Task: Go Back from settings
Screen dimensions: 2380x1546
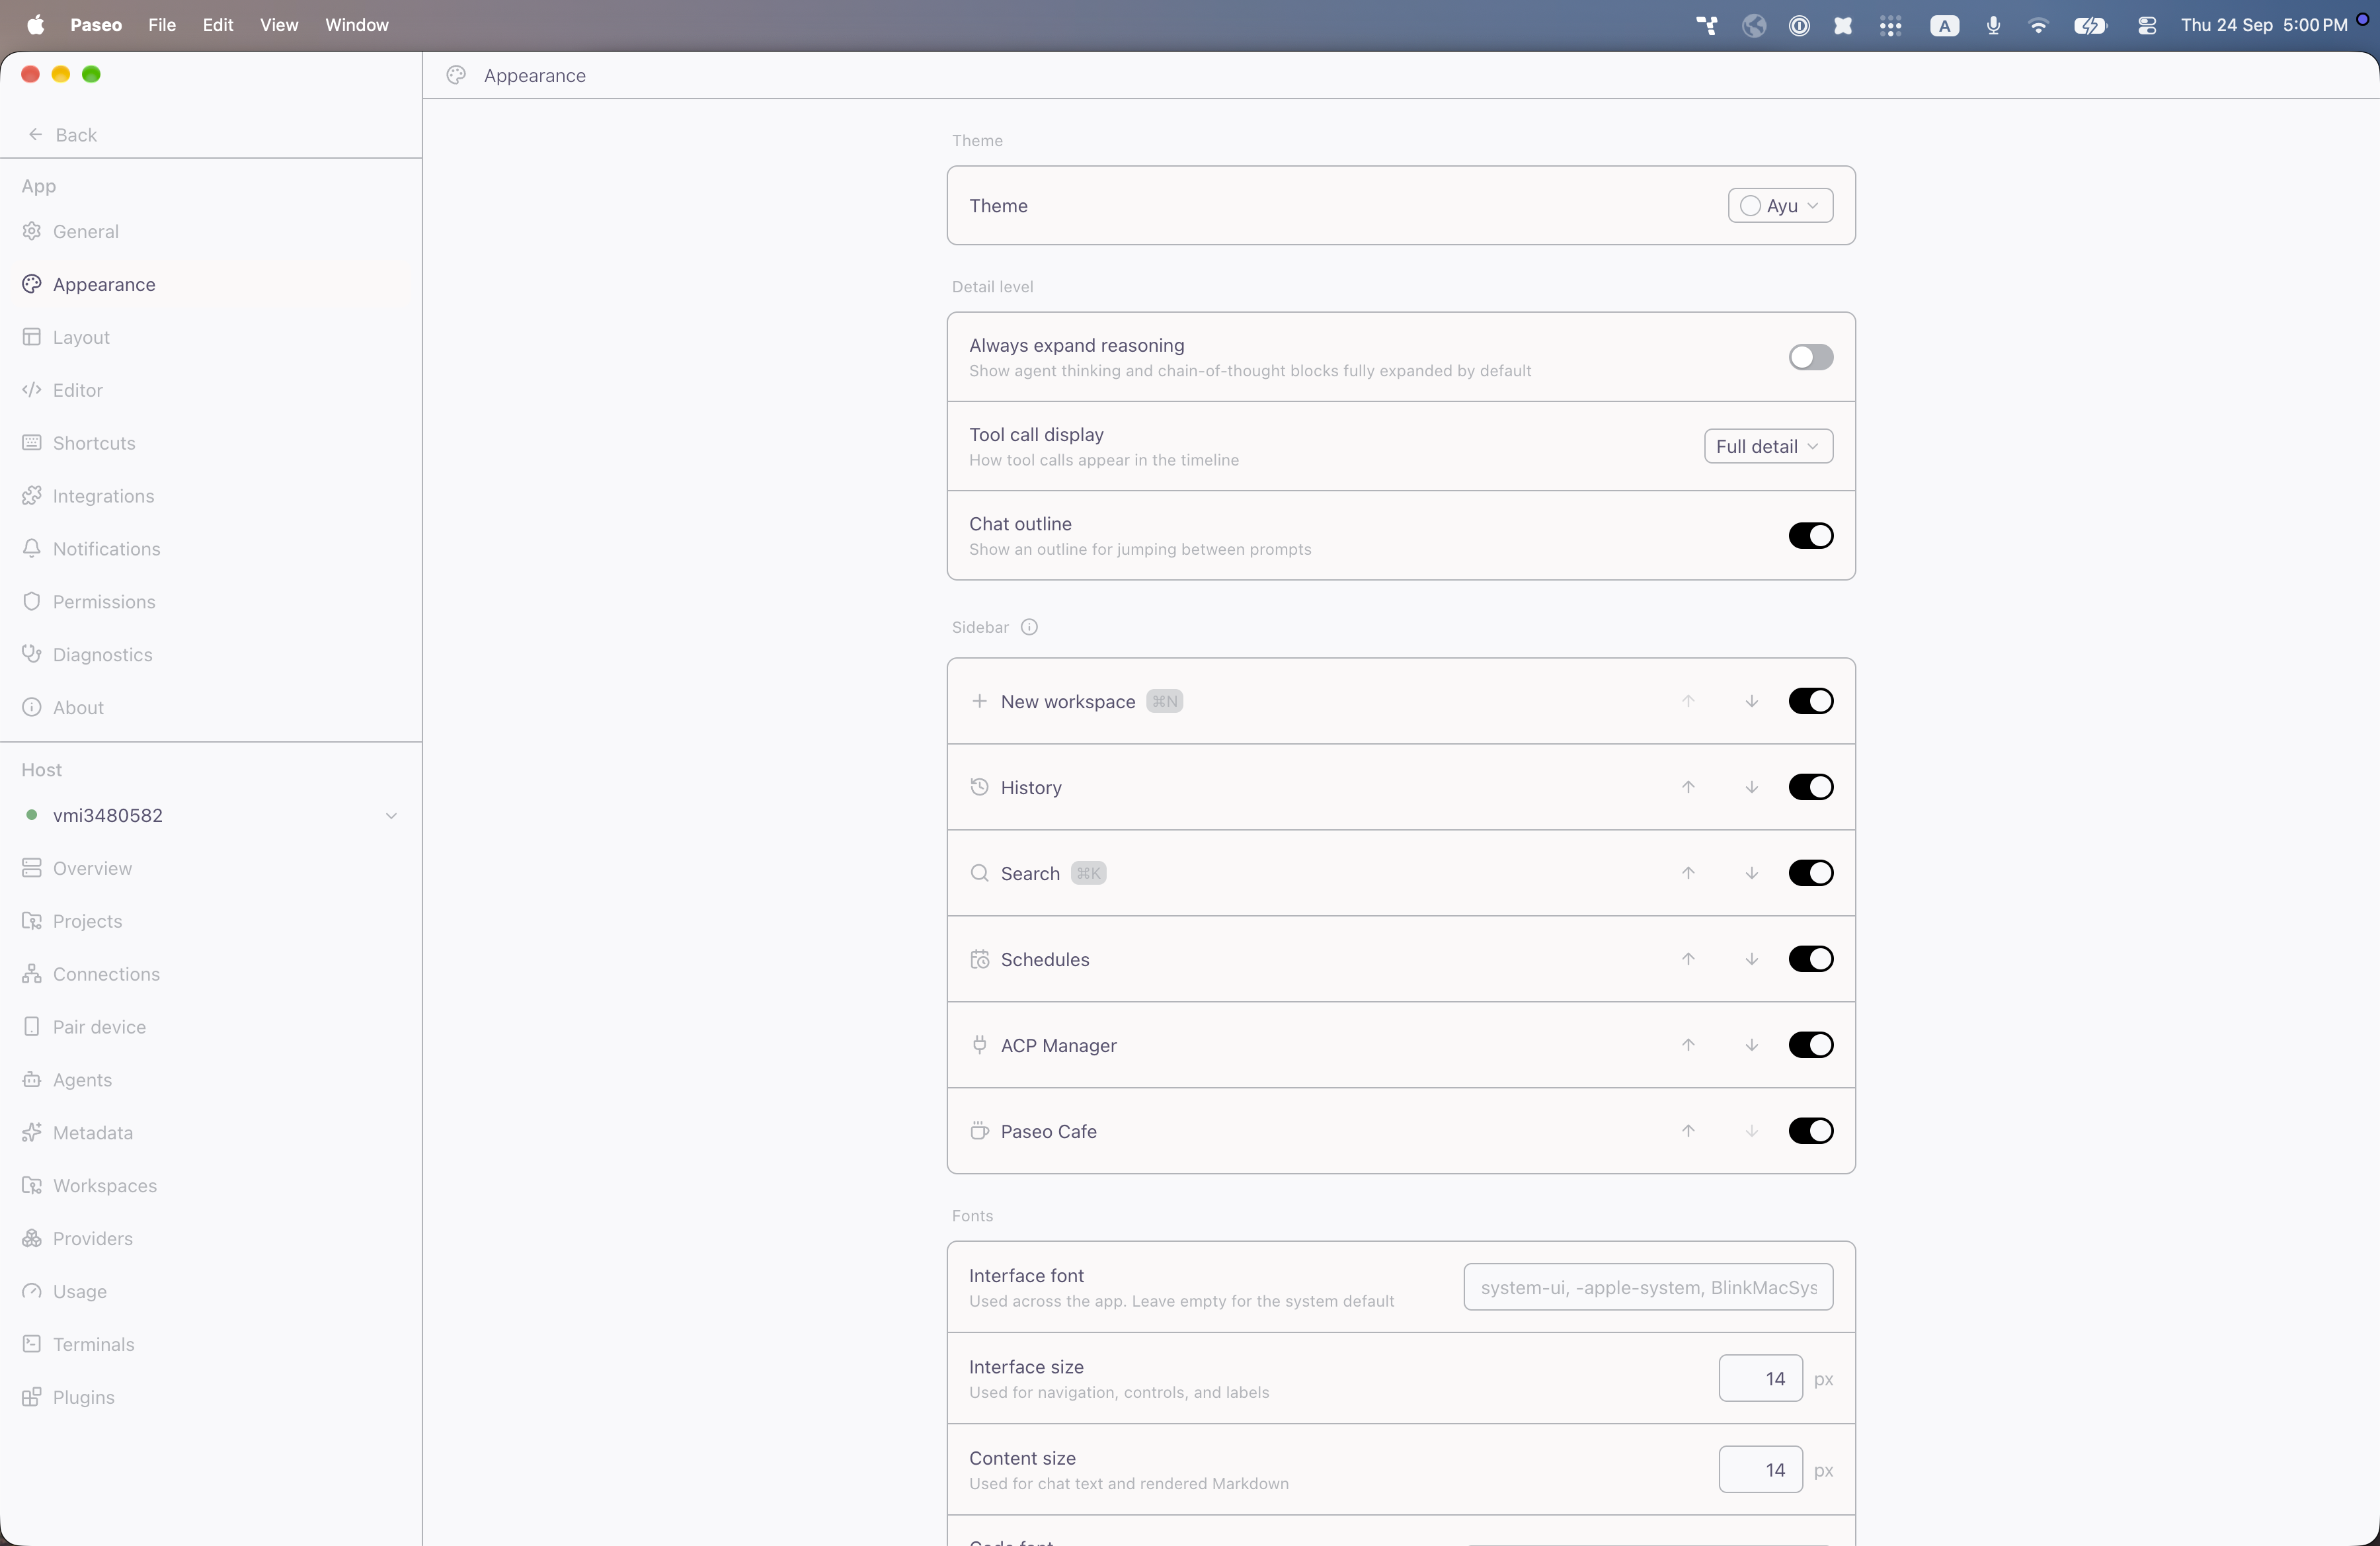Action: (x=62, y=135)
